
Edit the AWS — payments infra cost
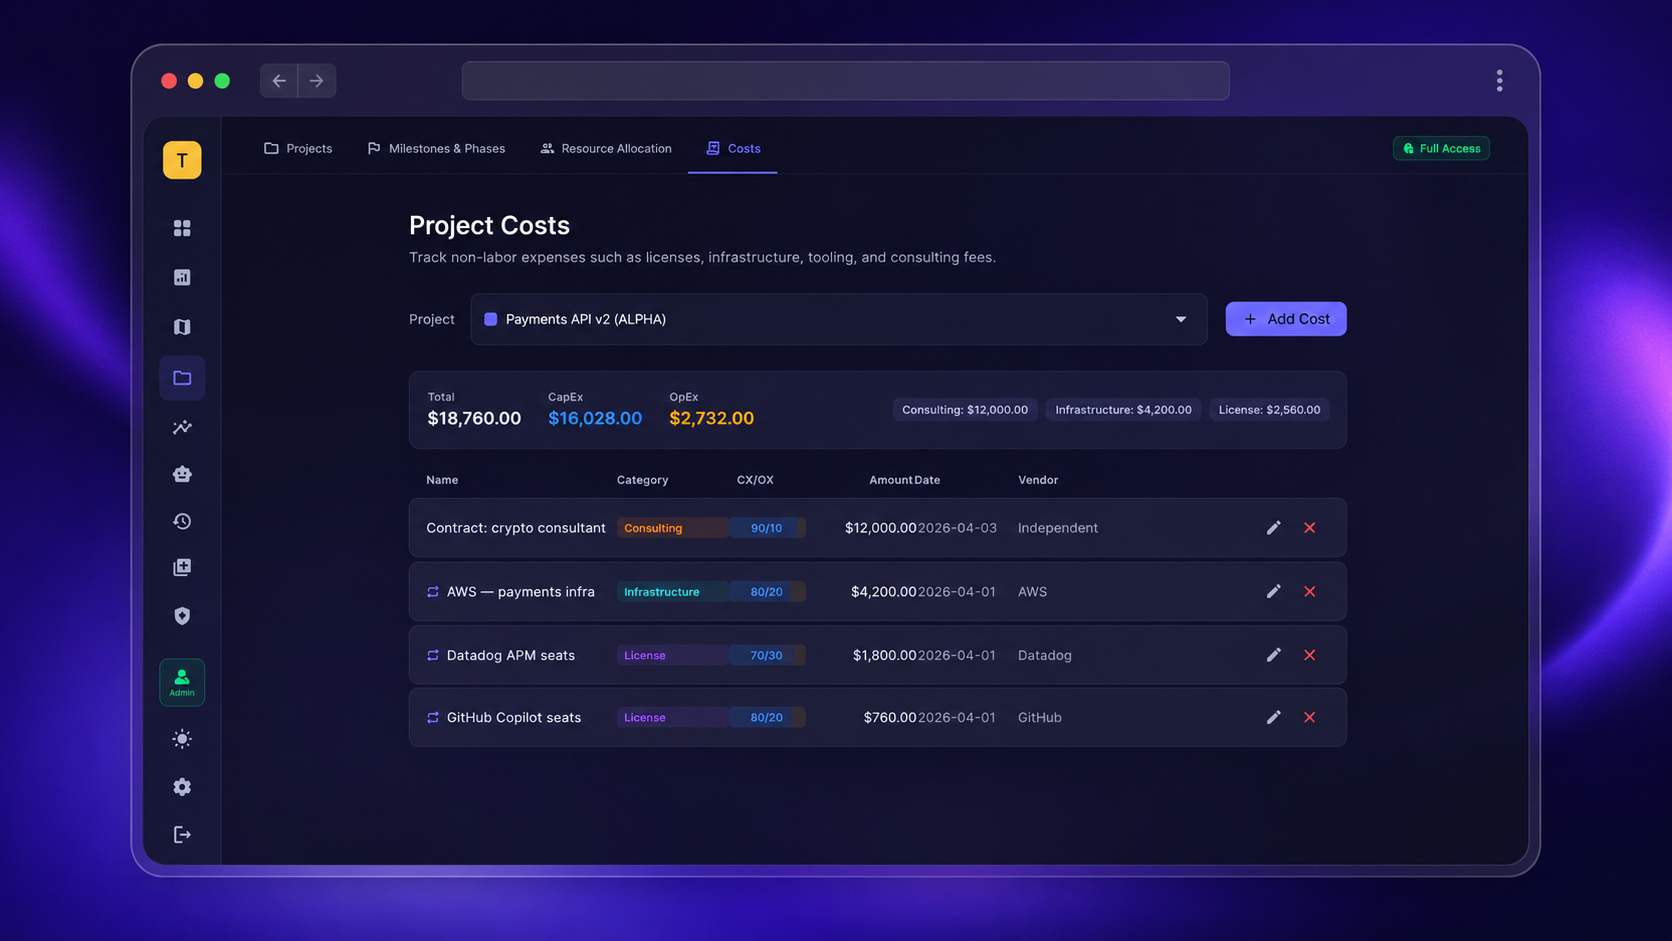tap(1273, 592)
